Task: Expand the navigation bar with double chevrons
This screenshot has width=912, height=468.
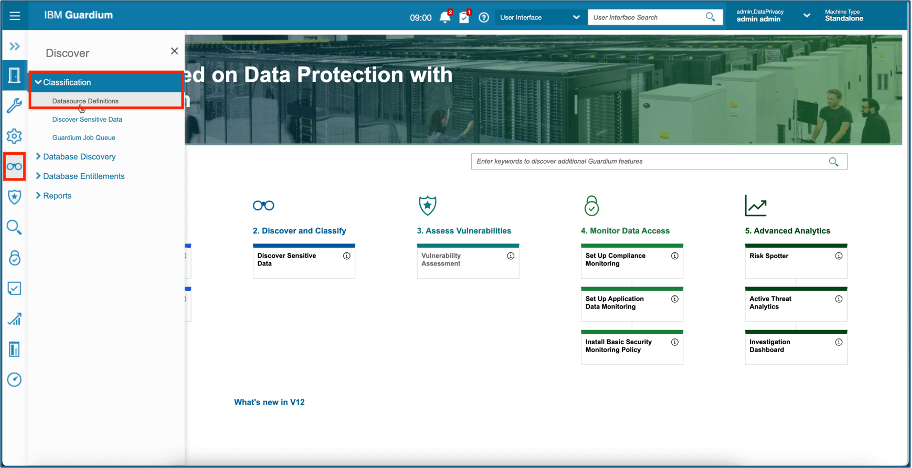Action: coord(15,46)
